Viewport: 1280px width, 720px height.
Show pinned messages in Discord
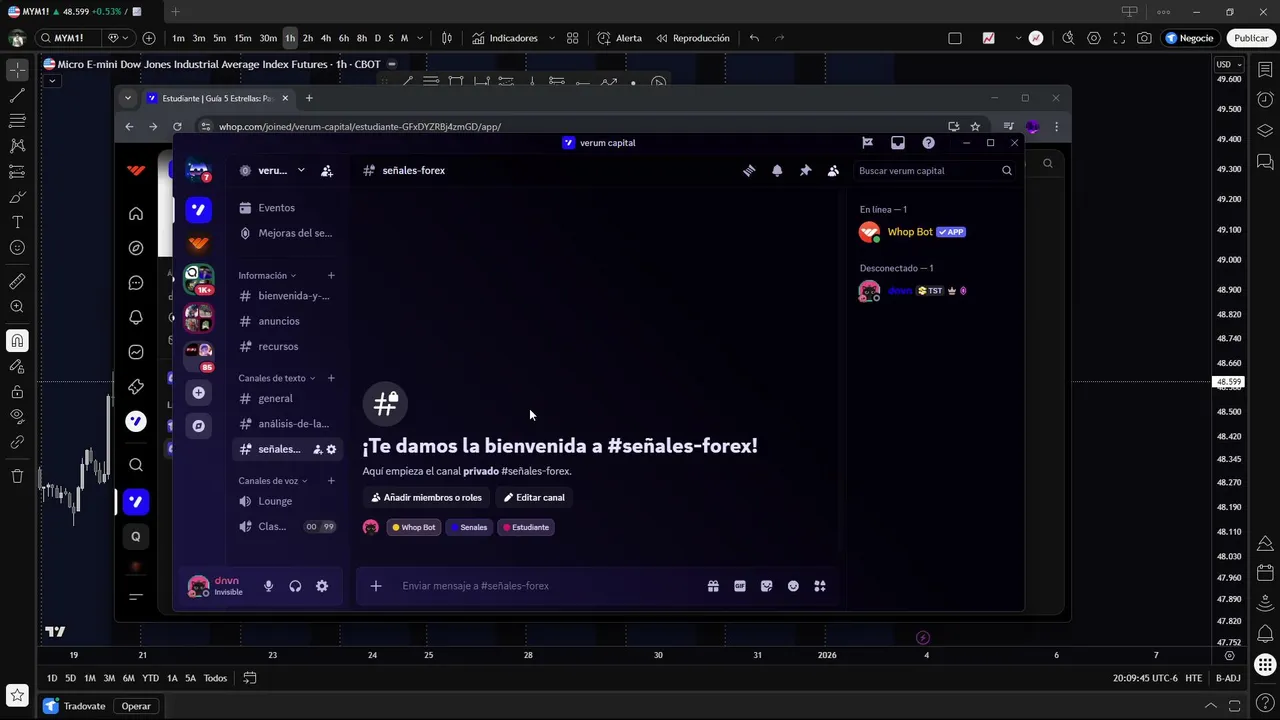click(x=805, y=171)
